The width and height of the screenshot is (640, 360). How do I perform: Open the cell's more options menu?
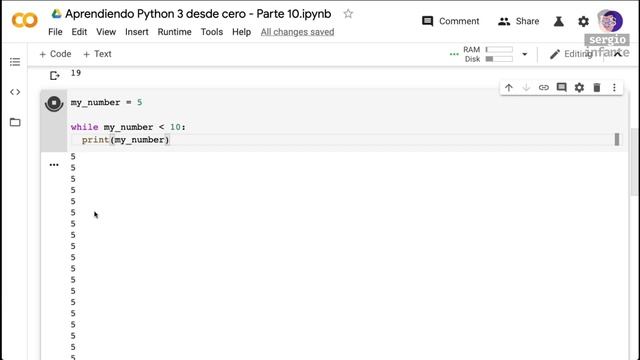(x=614, y=87)
